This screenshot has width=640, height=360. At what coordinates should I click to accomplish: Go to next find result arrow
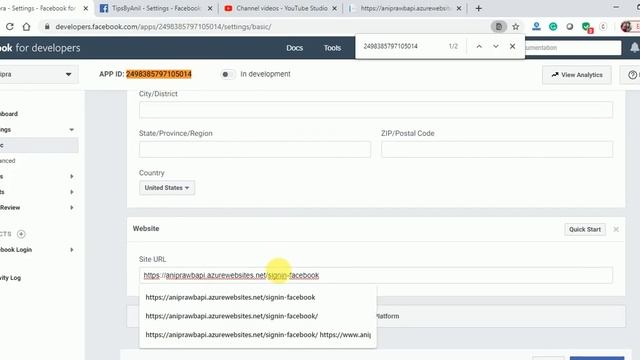(496, 47)
